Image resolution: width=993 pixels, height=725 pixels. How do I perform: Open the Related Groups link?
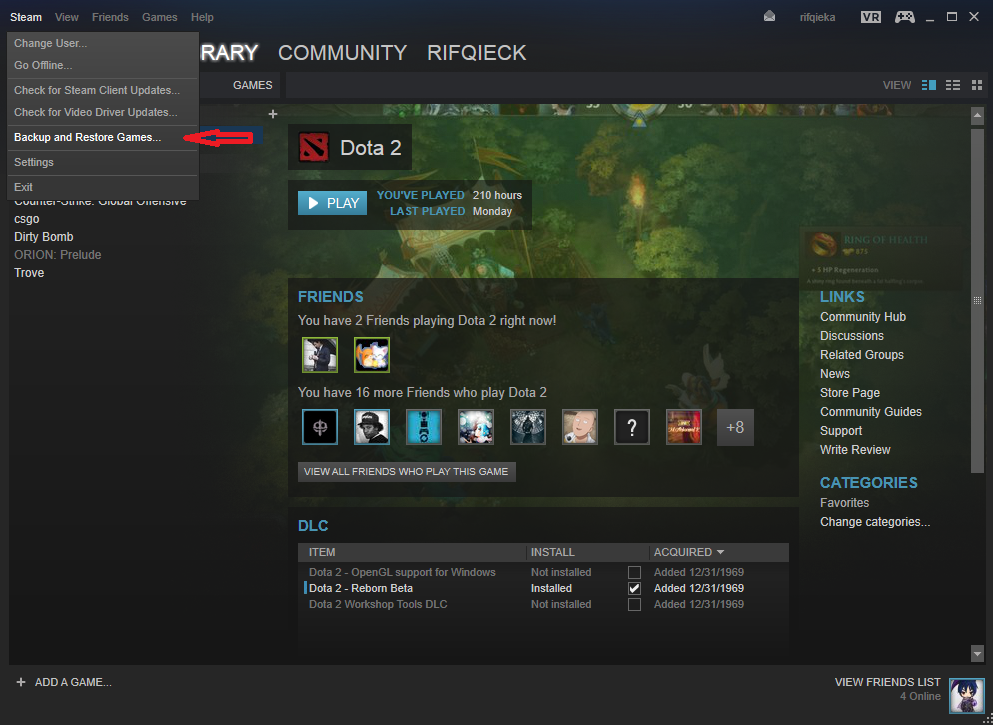point(862,355)
